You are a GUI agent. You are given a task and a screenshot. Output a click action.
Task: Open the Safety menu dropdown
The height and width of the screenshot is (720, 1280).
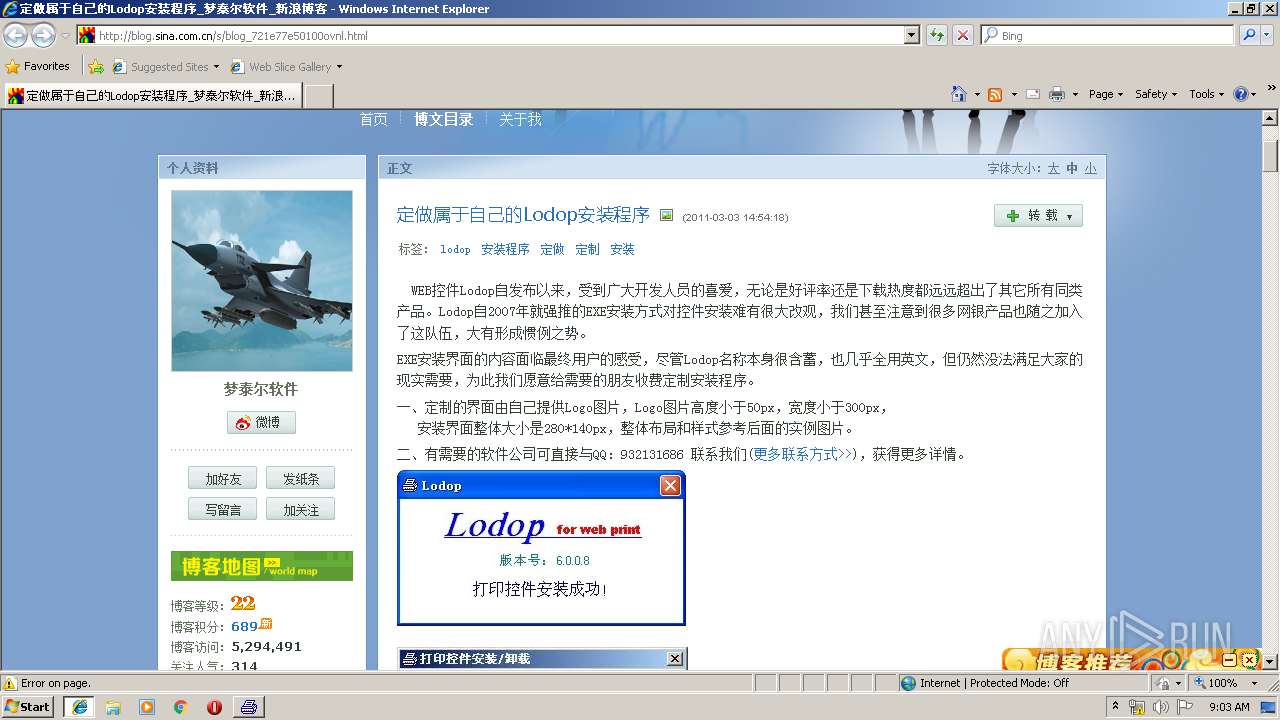1156,94
